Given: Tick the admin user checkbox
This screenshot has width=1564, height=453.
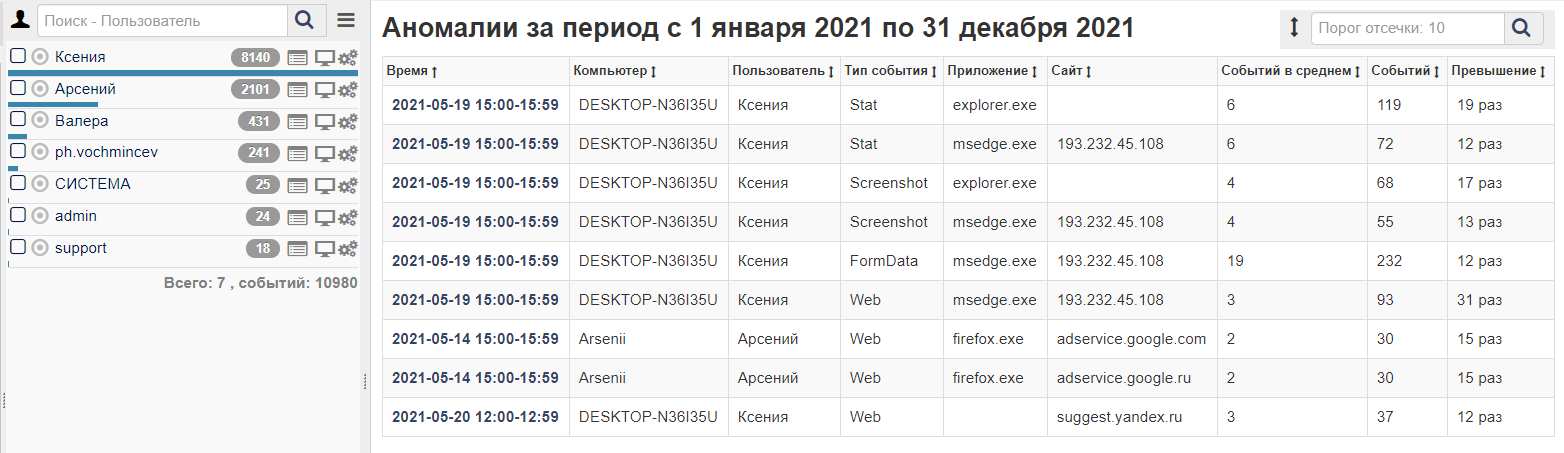Looking at the screenshot, I should tap(18, 216).
